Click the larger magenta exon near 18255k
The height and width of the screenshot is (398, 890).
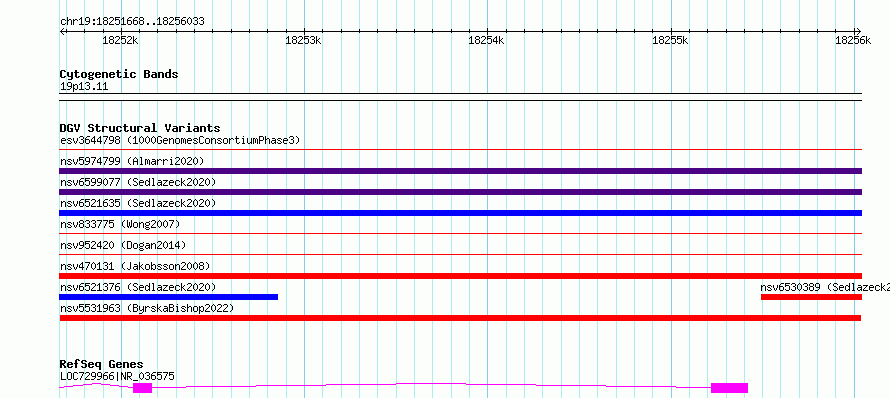(729, 388)
